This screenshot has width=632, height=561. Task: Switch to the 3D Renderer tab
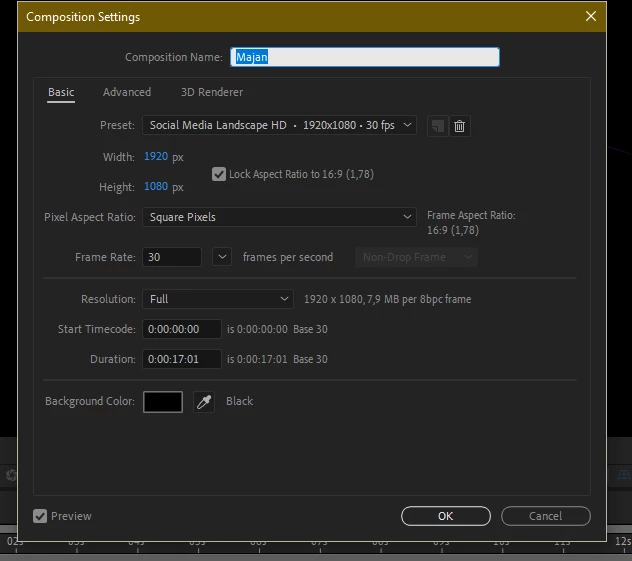(212, 92)
